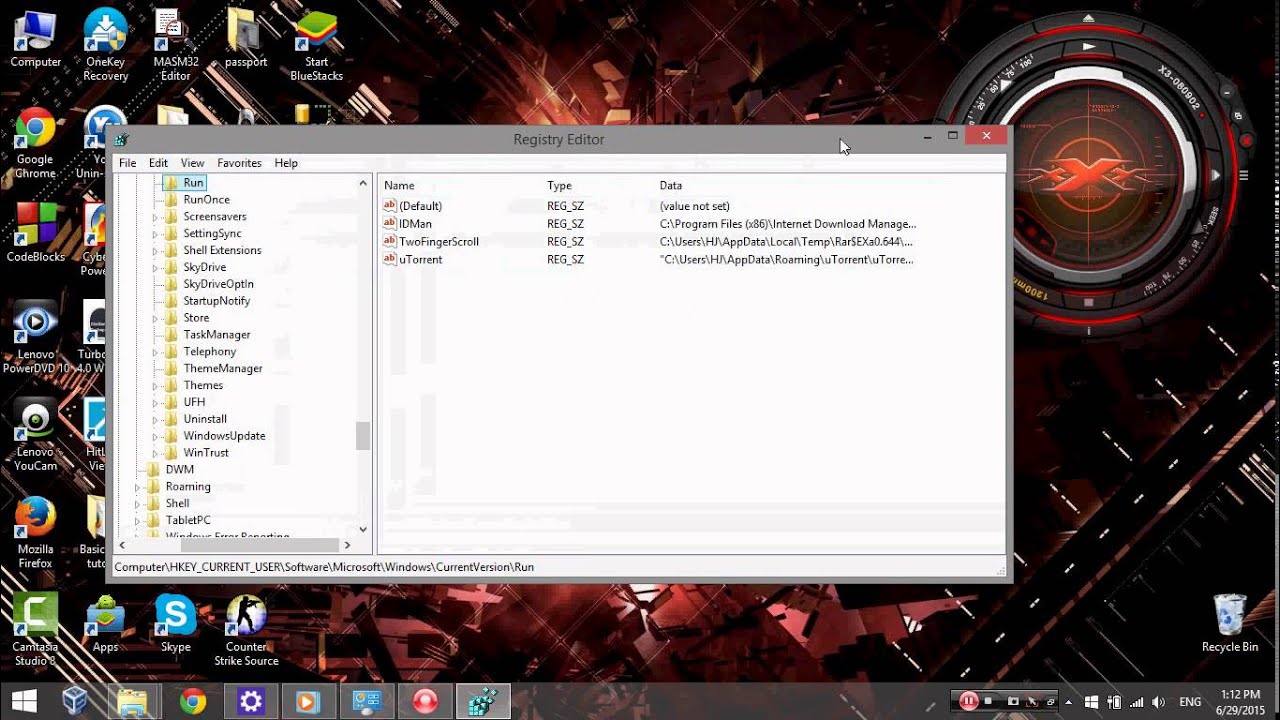Select the Lenovo PowerDVD 10 desktop icon
The image size is (1280, 720).
point(35,338)
